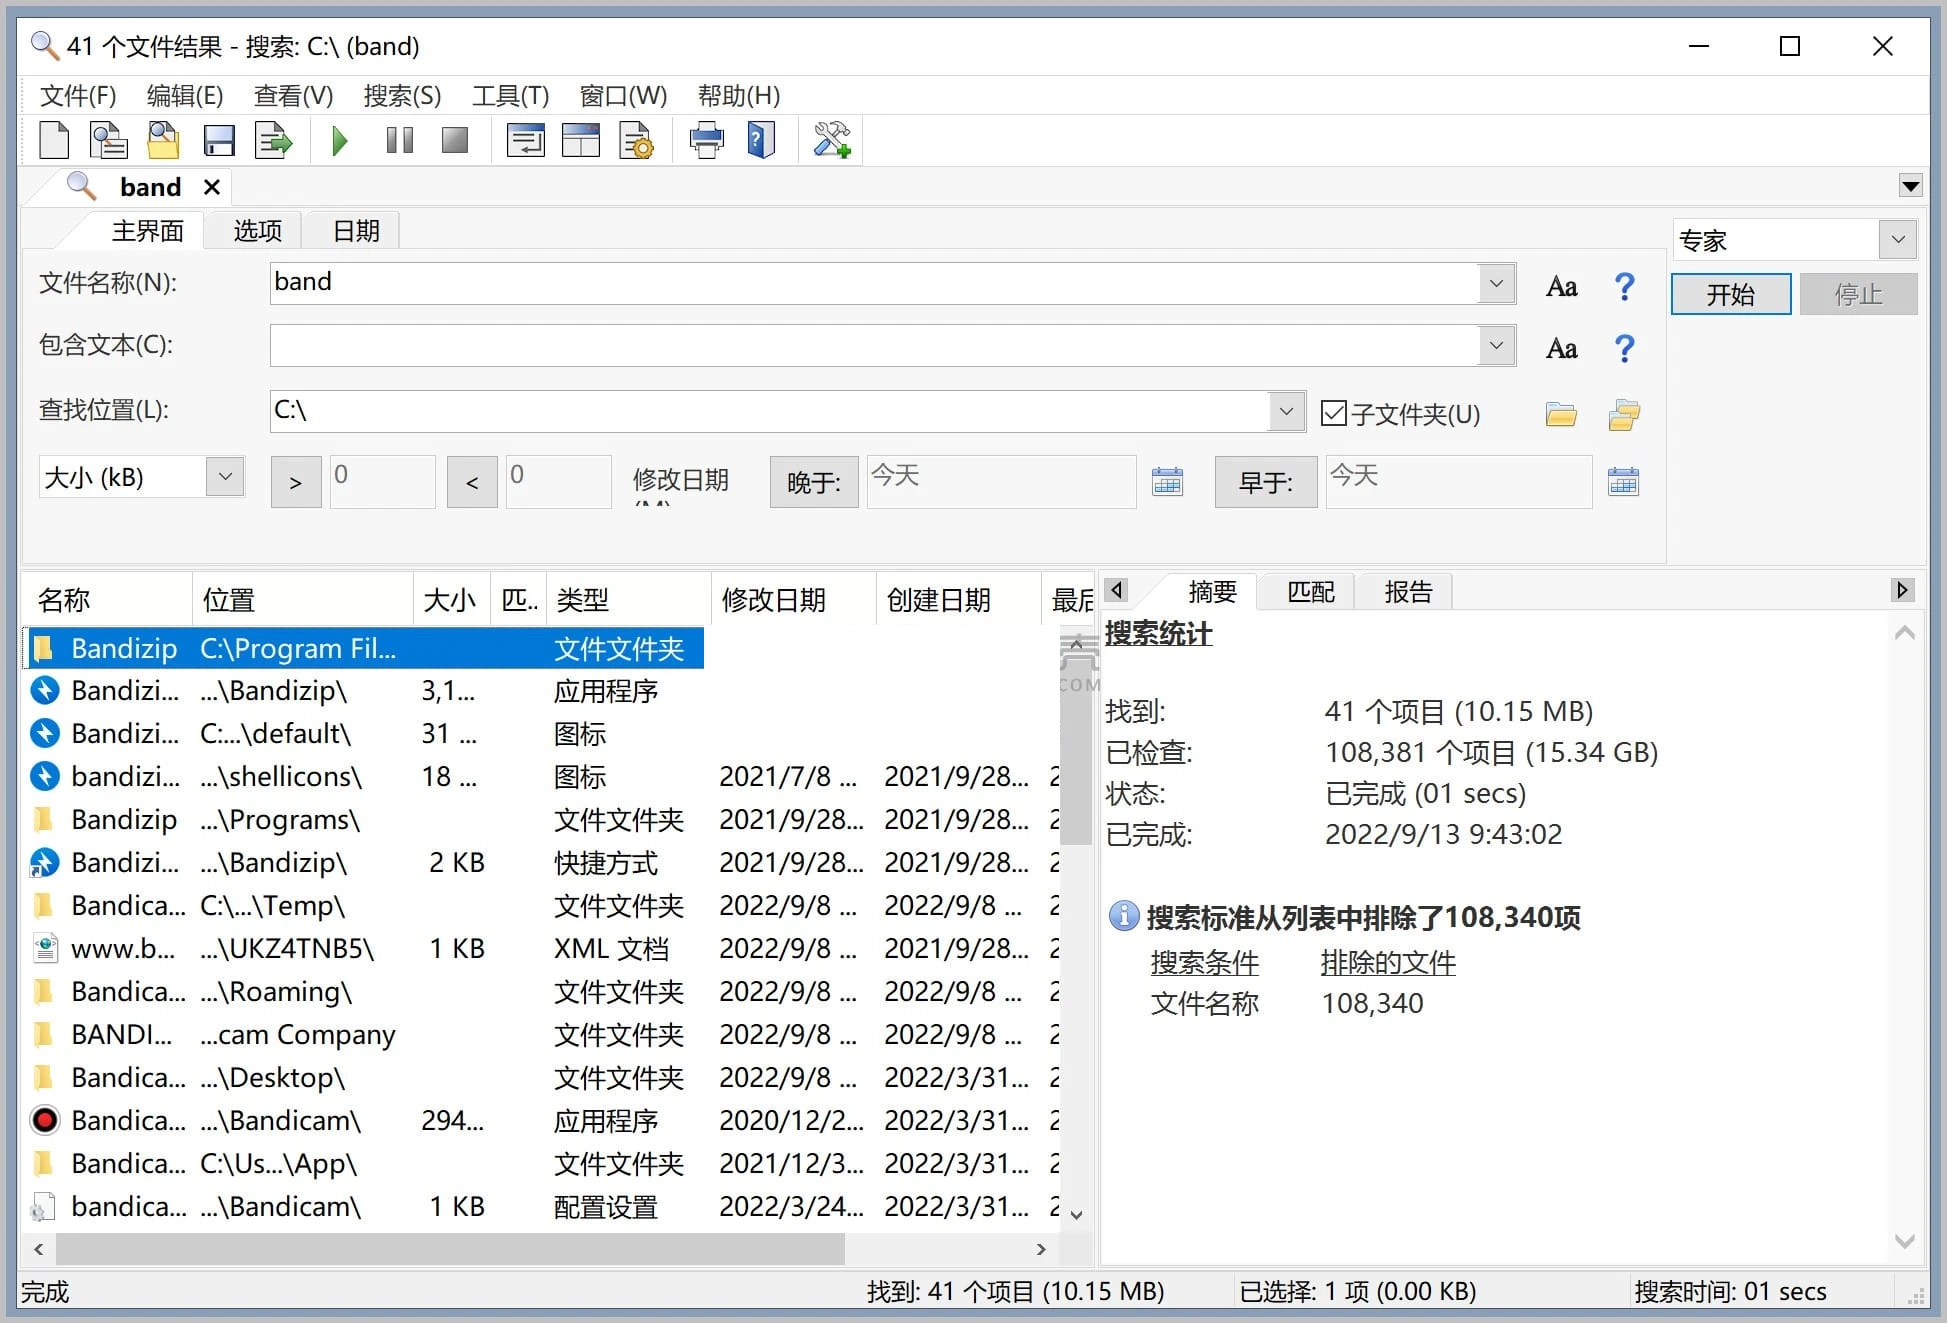Click the 开始 button
1947x1323 pixels.
[1730, 294]
